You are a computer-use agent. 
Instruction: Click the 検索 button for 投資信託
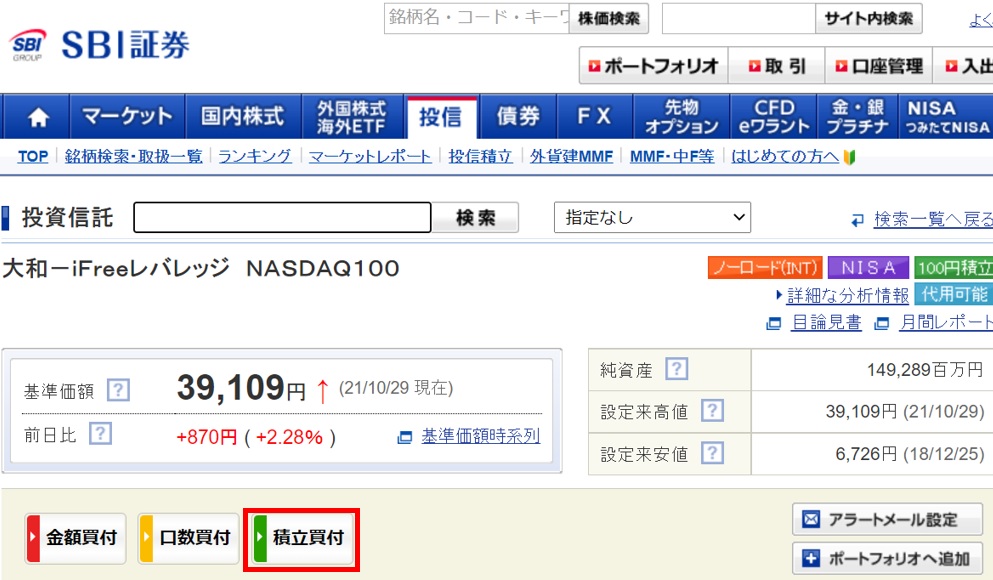[x=475, y=217]
